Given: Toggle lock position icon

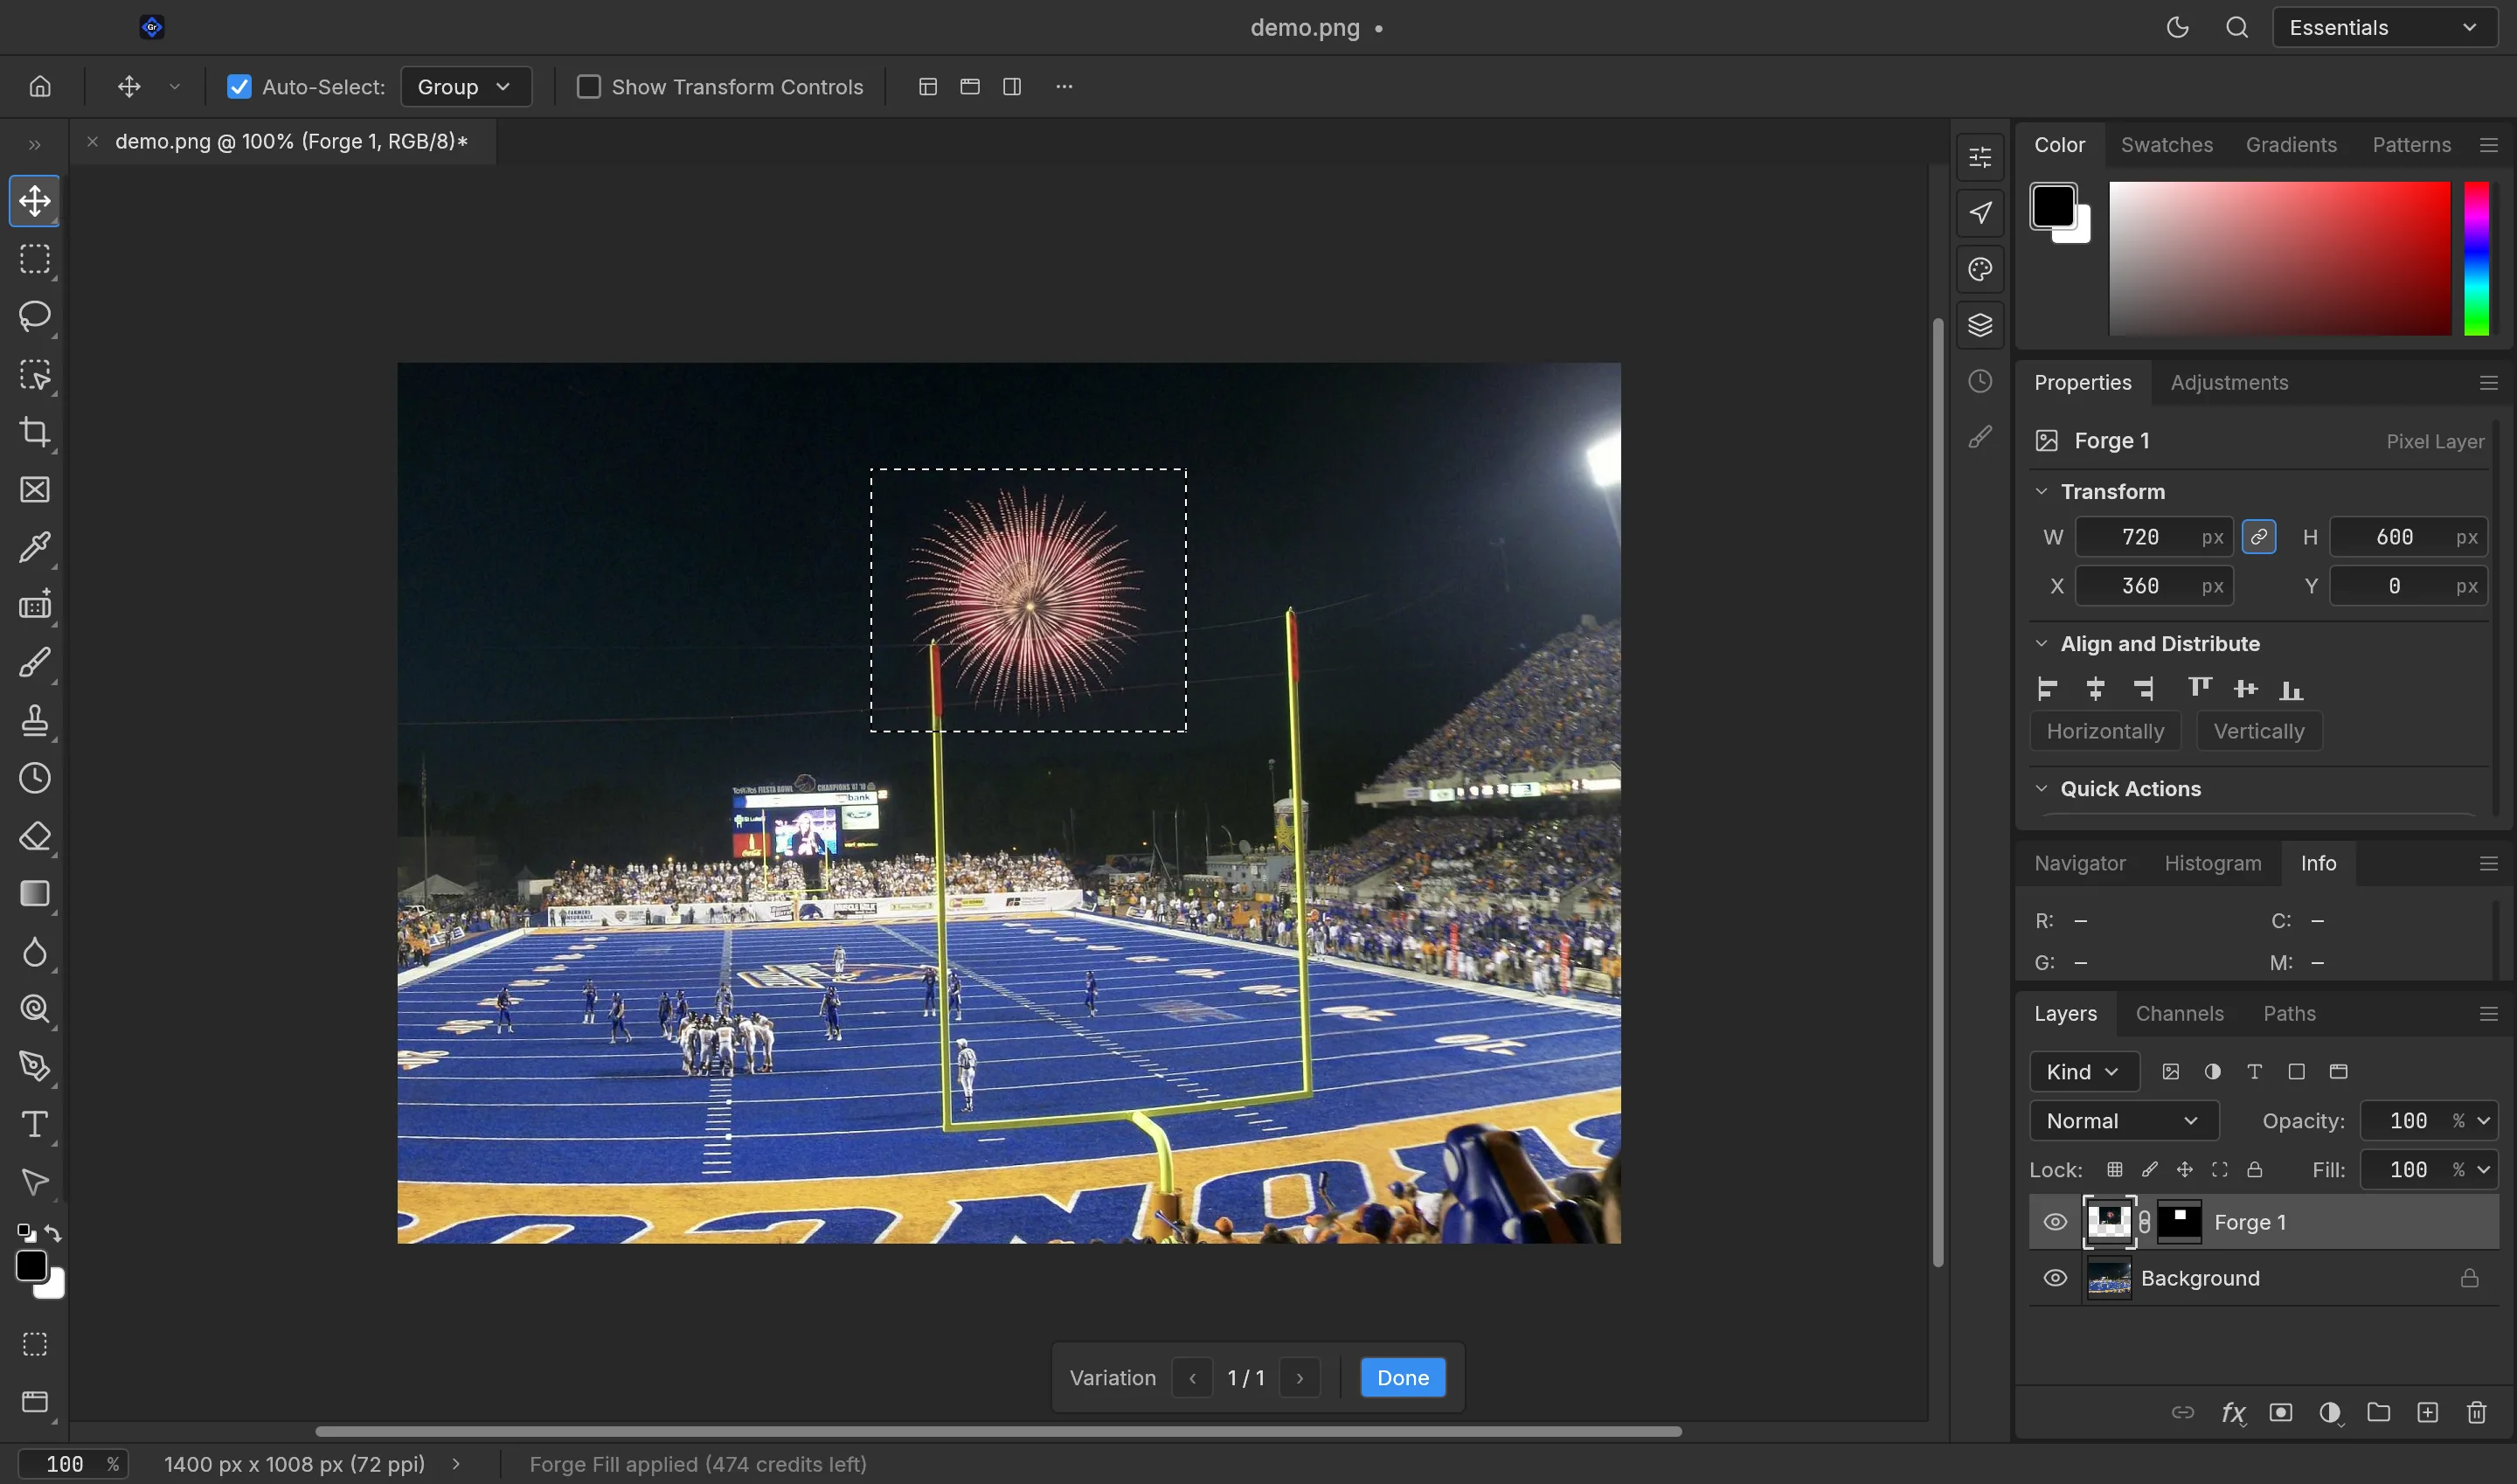Looking at the screenshot, I should (2185, 1169).
